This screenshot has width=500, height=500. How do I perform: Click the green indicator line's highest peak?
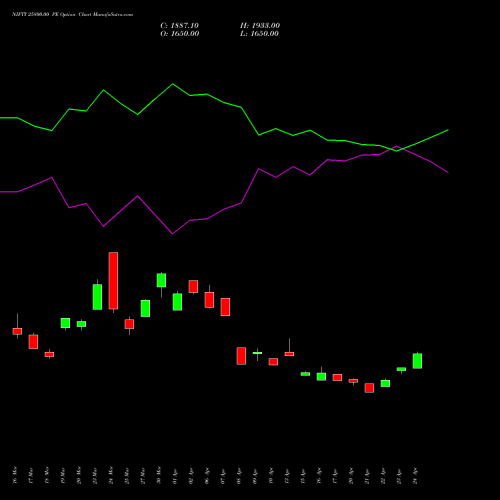(172, 84)
